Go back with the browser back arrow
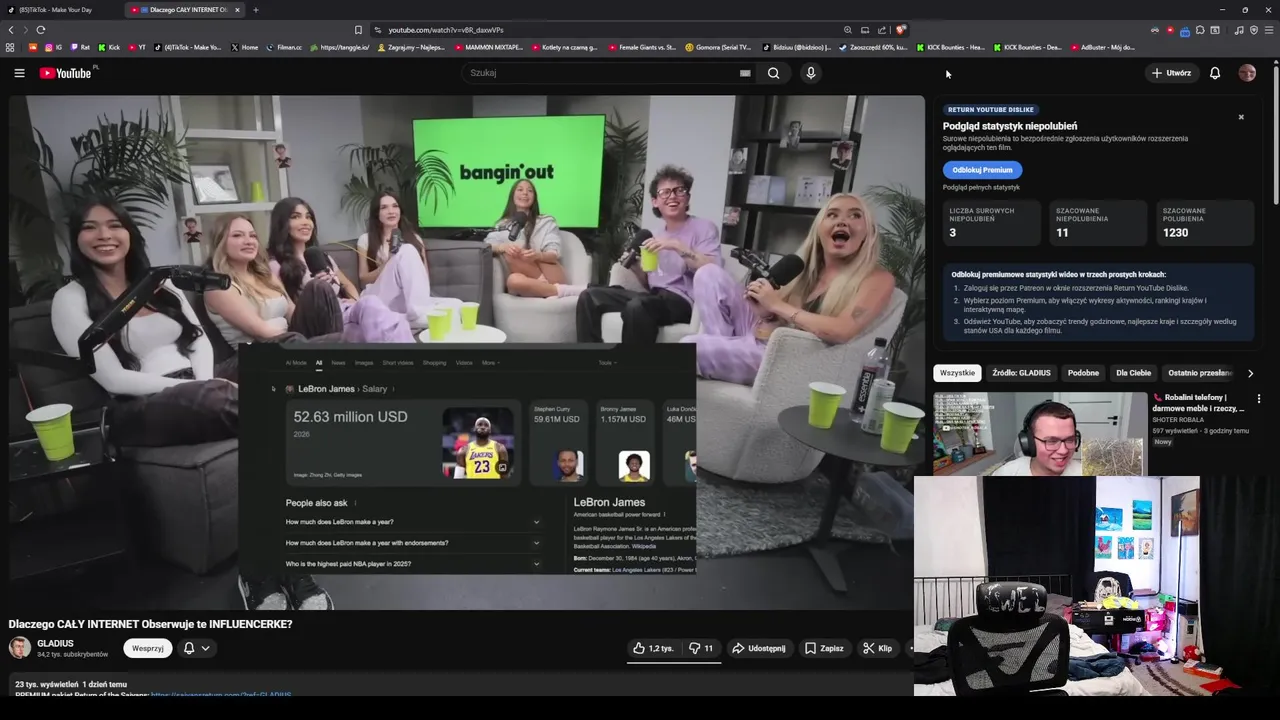 tap(11, 30)
